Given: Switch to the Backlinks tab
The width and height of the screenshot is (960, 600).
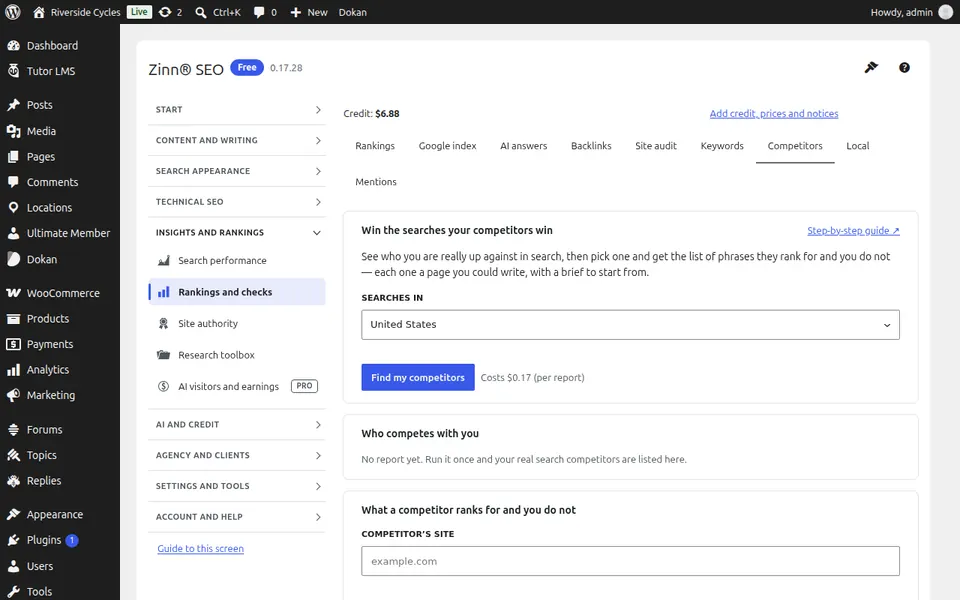Looking at the screenshot, I should [x=591, y=146].
